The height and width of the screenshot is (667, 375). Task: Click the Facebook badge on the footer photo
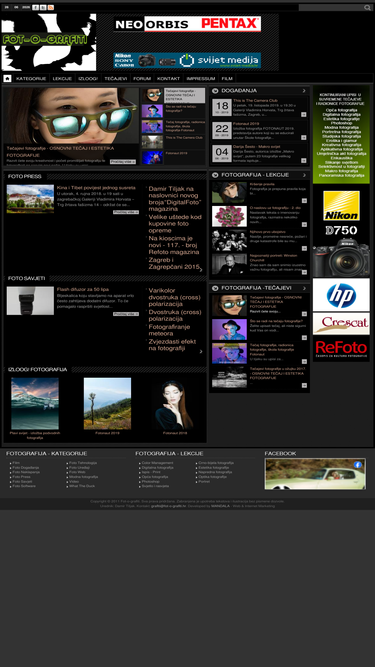click(x=358, y=465)
